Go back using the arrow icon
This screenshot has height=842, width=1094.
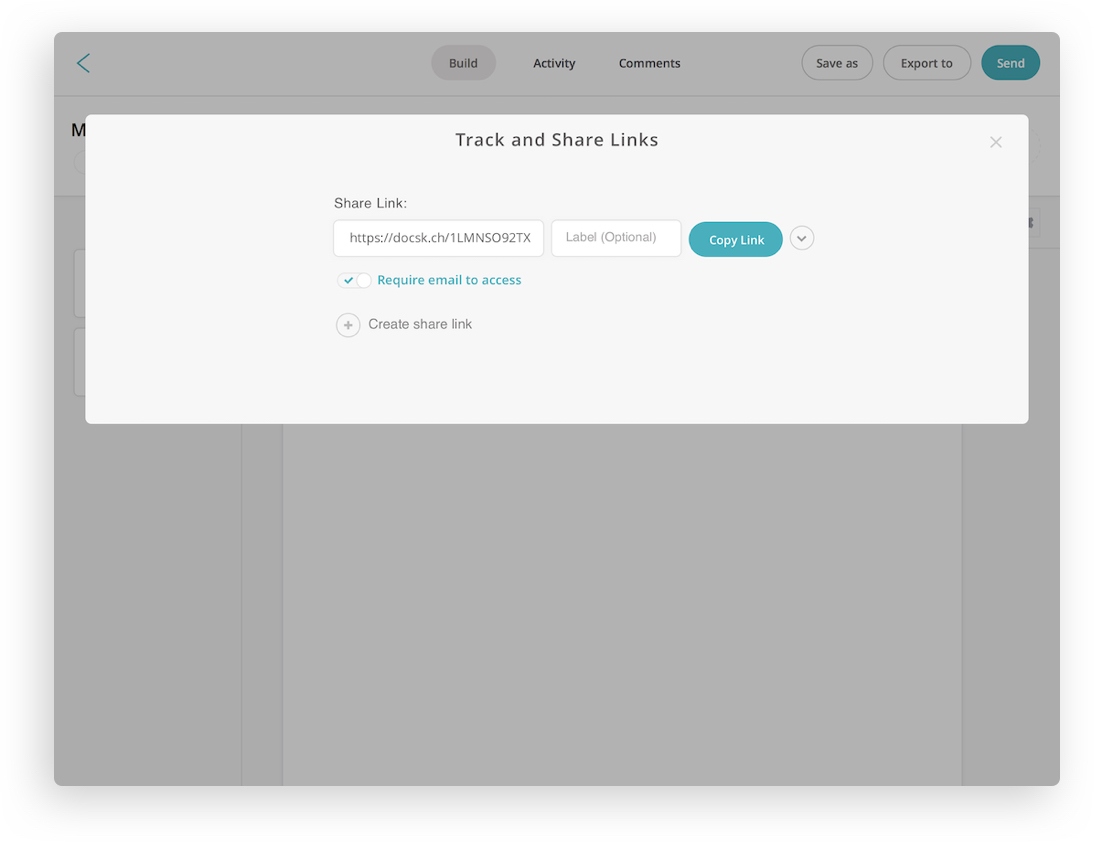point(83,63)
